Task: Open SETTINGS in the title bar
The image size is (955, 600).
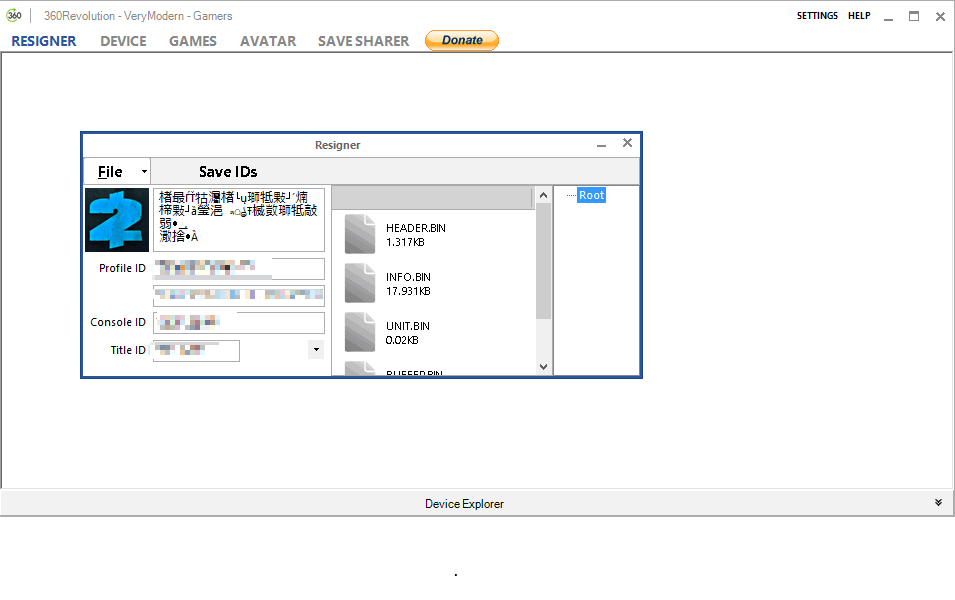Action: click(817, 16)
